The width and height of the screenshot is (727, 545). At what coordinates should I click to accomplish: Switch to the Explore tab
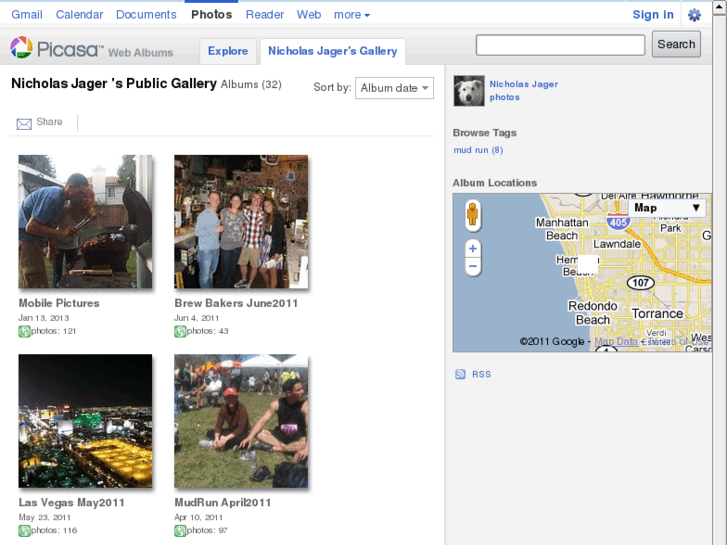pyautogui.click(x=228, y=51)
